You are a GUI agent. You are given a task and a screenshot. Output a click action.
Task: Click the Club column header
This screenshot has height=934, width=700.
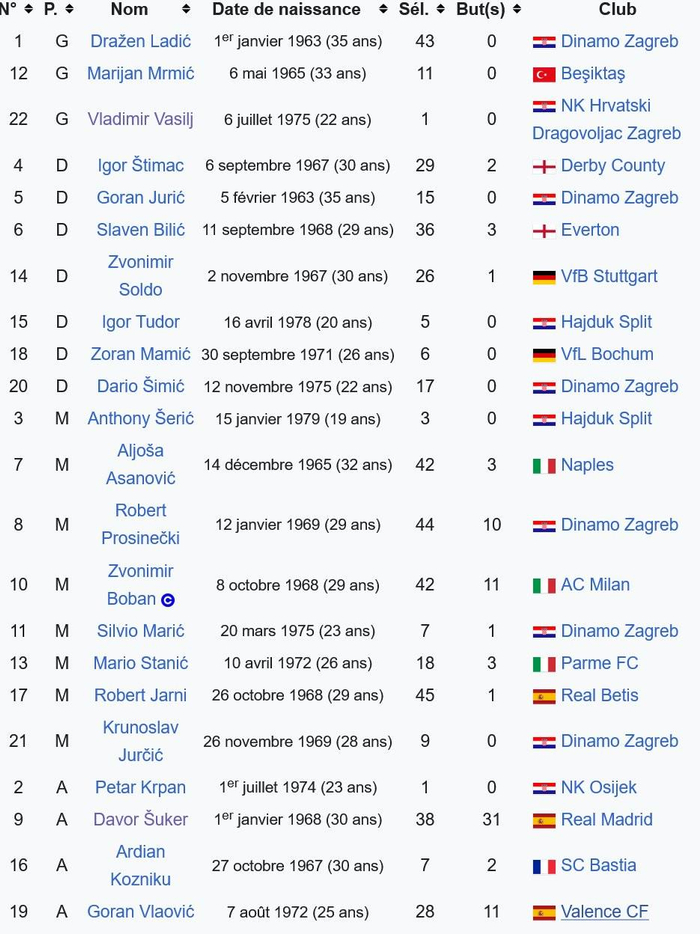(617, 10)
